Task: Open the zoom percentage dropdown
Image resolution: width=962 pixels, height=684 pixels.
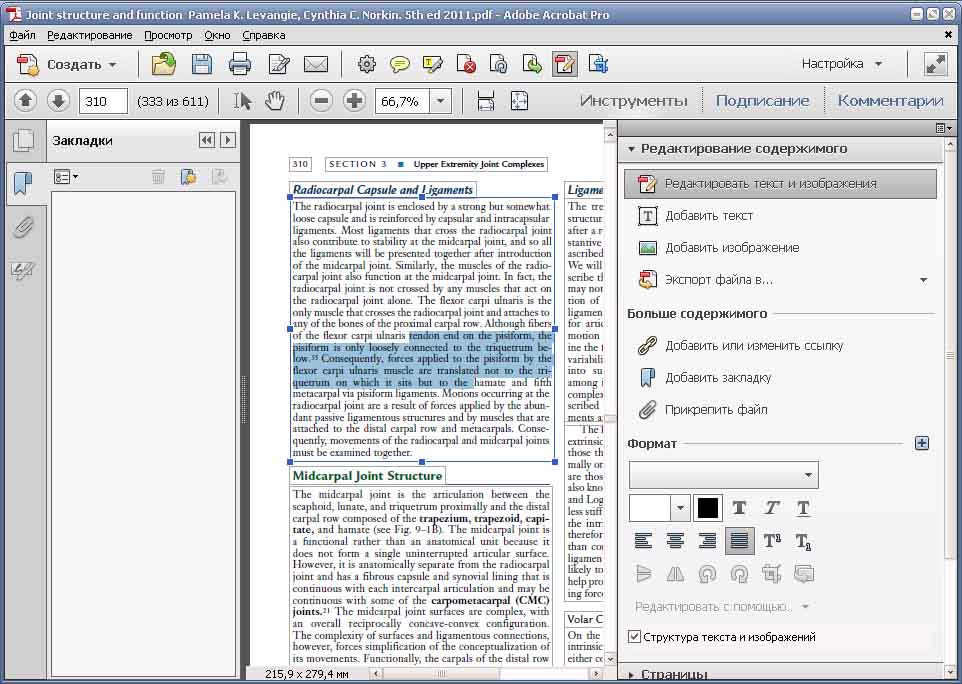Action: pos(440,101)
